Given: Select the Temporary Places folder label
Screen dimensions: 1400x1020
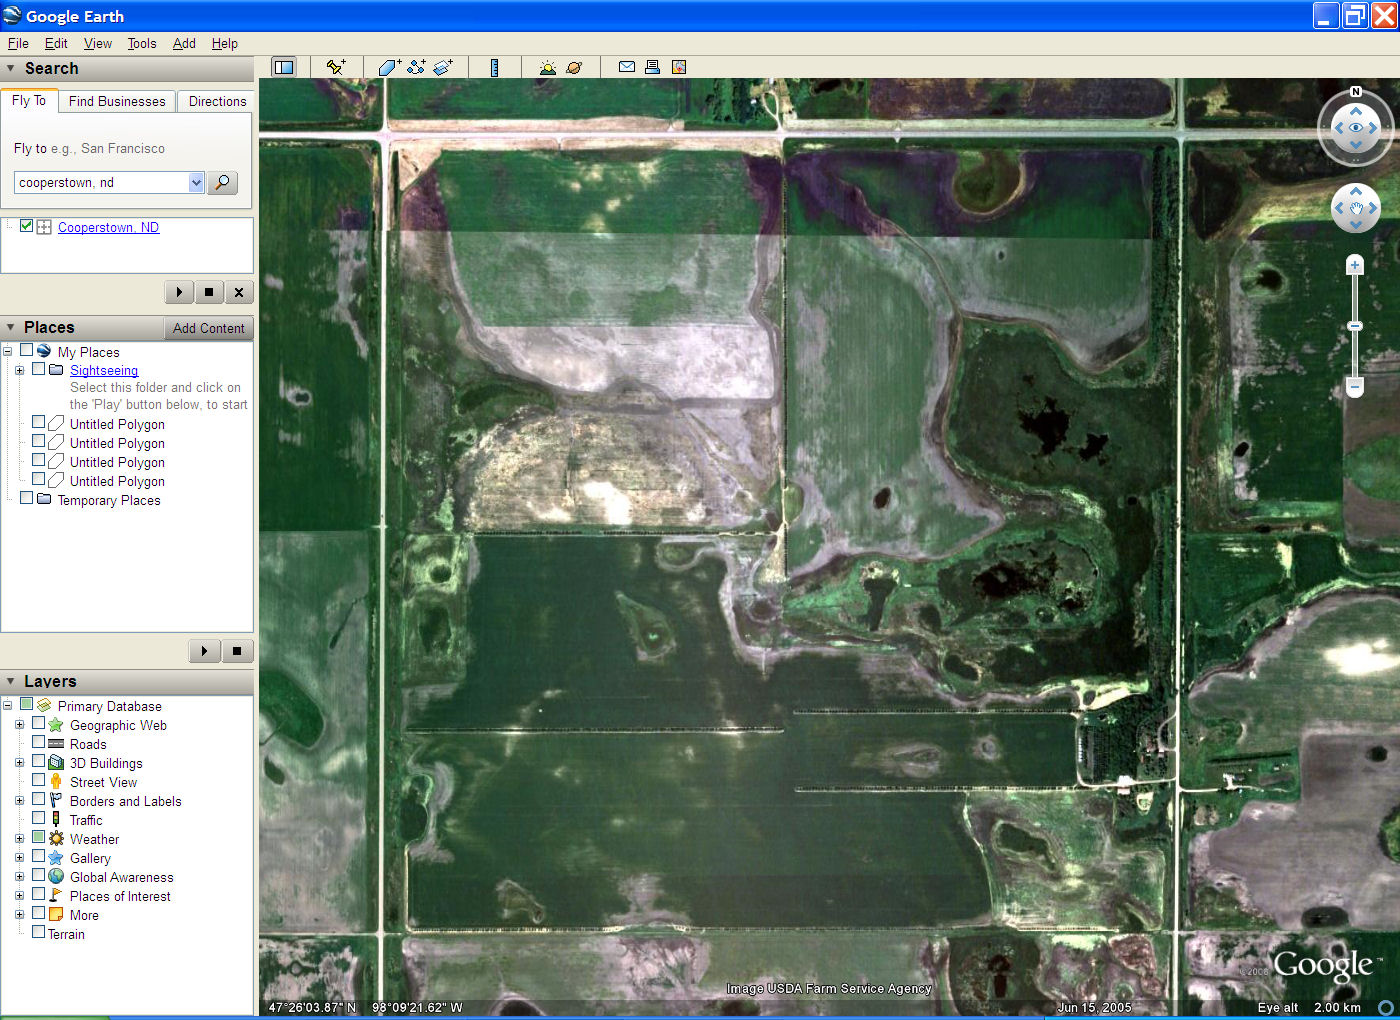Looking at the screenshot, I should click(x=109, y=500).
